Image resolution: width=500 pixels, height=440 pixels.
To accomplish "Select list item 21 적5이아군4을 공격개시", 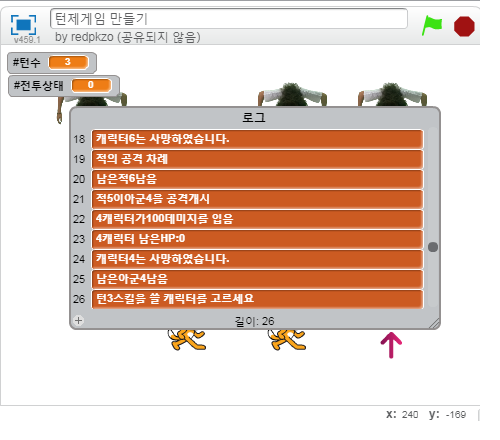I will point(257,199).
